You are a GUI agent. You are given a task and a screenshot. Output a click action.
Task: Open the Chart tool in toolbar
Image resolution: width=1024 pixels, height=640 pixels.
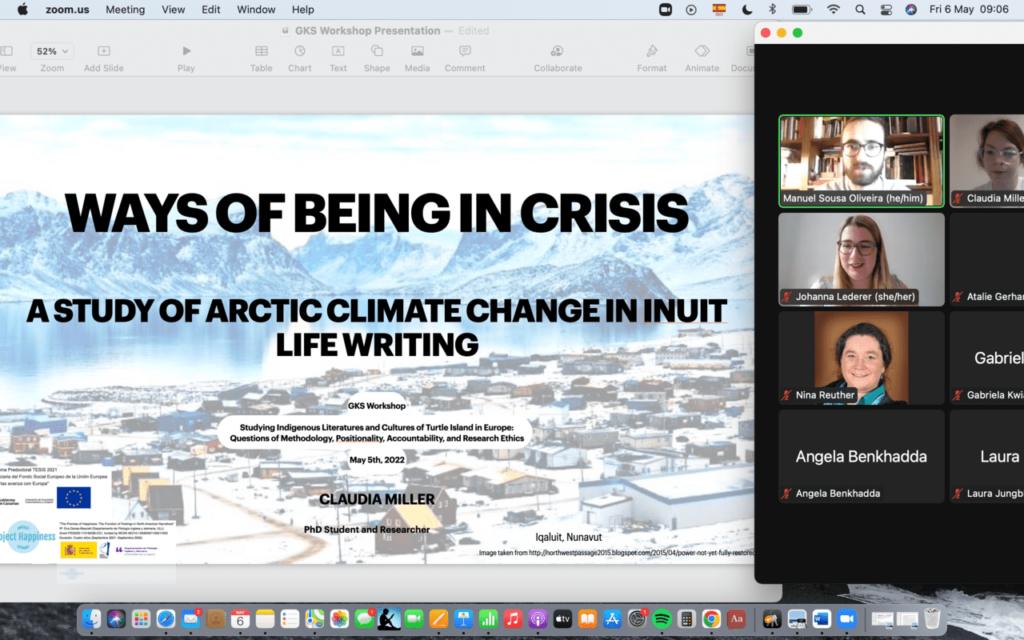300,51
